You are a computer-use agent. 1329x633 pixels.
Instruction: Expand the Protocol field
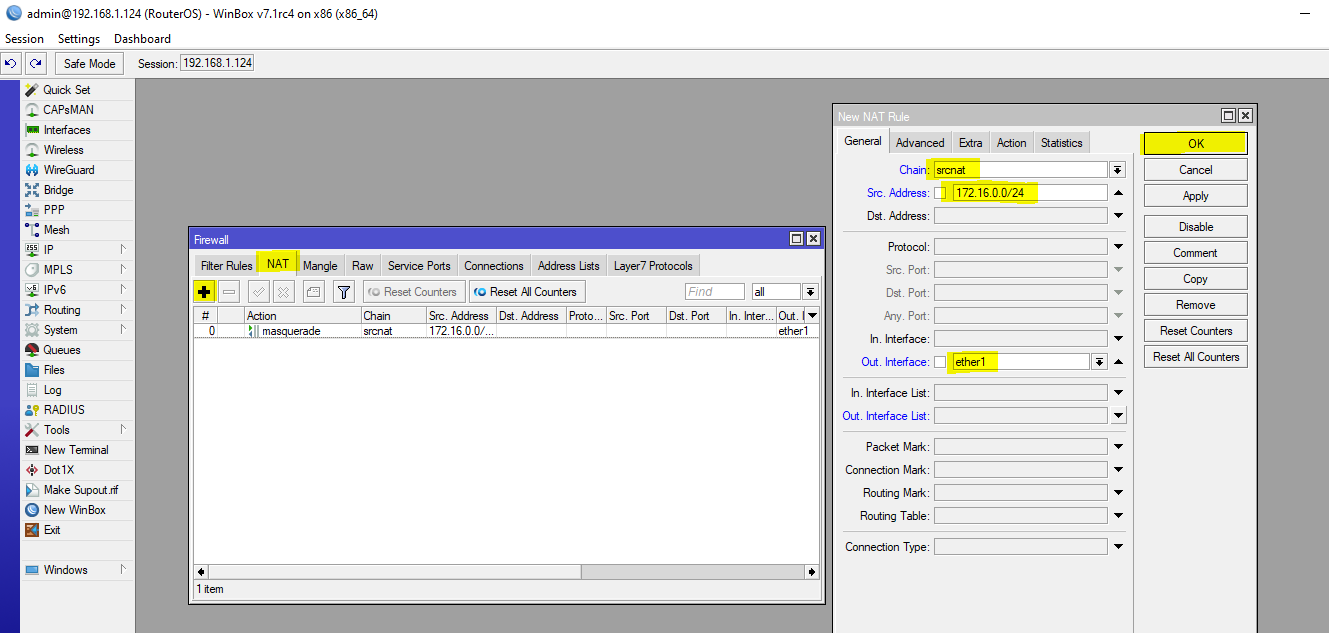tap(1118, 247)
